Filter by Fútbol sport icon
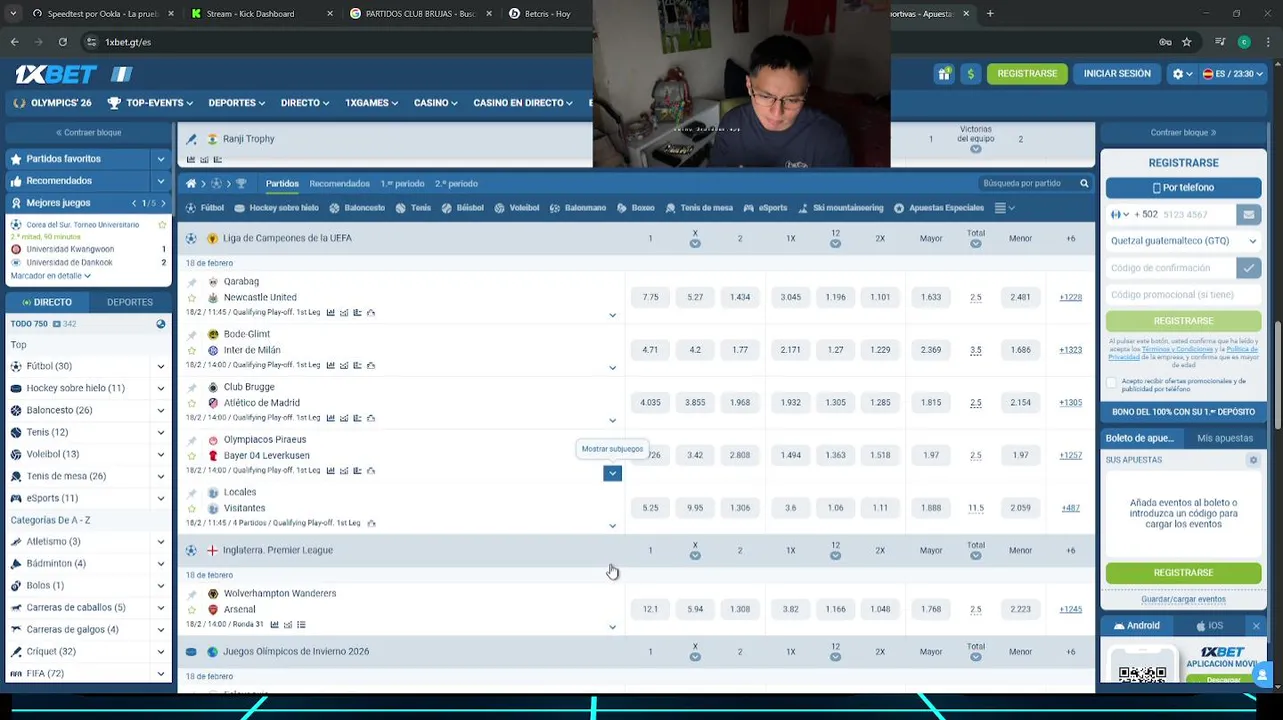Viewport: 1283px width, 720px height. [191, 208]
